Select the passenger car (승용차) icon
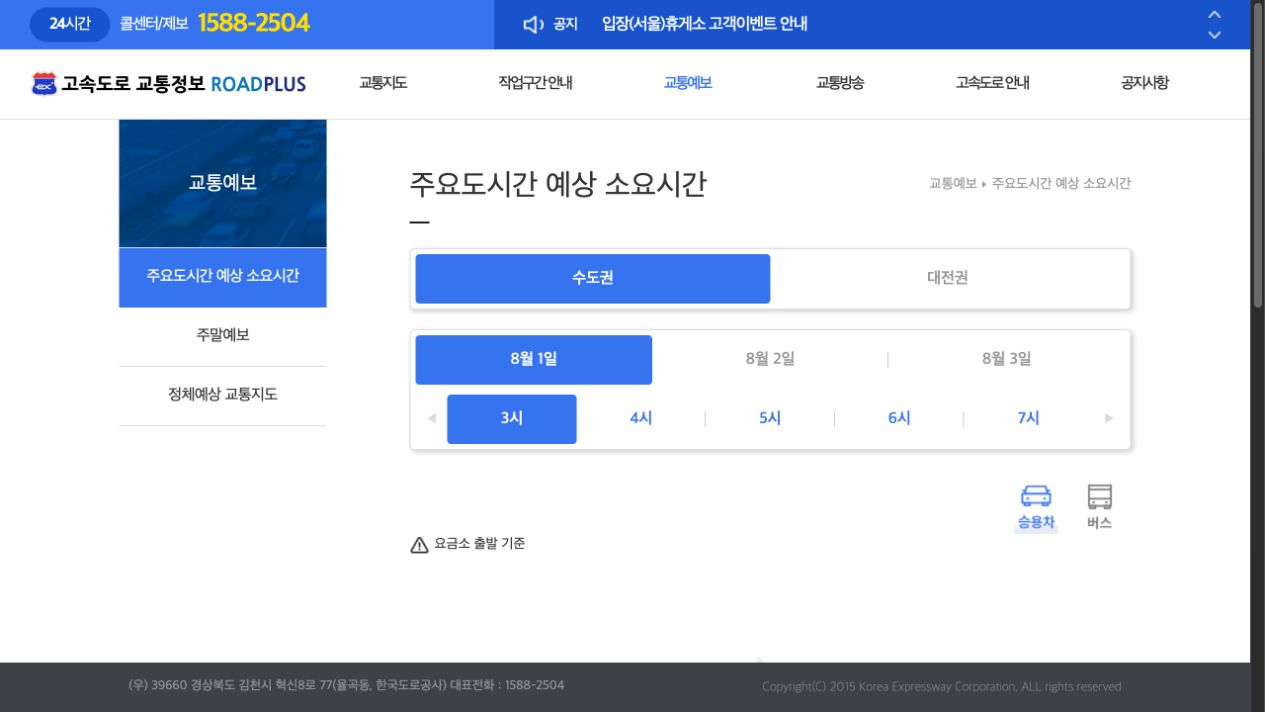The height and width of the screenshot is (712, 1265). [1036, 507]
